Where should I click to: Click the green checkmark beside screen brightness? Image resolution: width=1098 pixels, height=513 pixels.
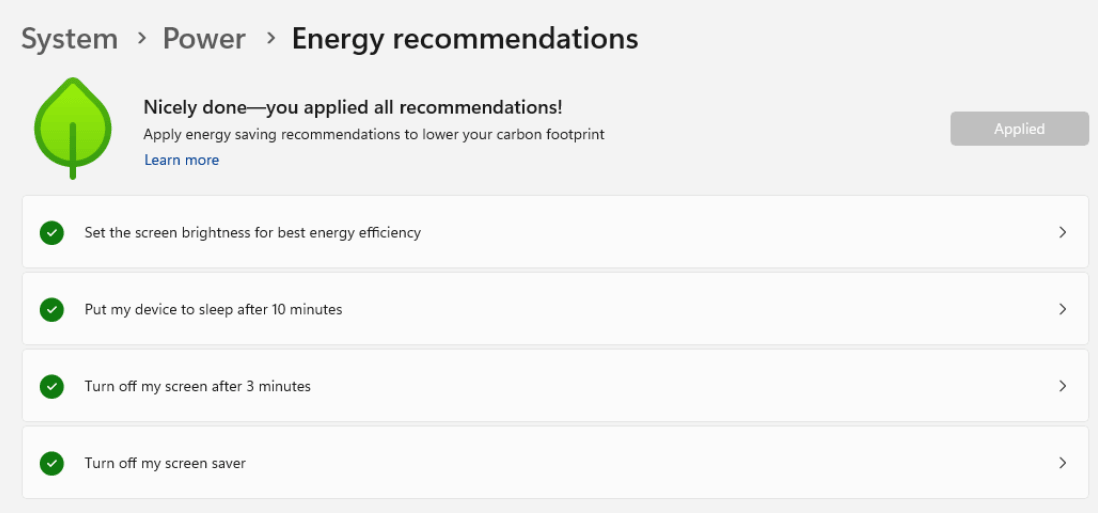click(x=51, y=233)
